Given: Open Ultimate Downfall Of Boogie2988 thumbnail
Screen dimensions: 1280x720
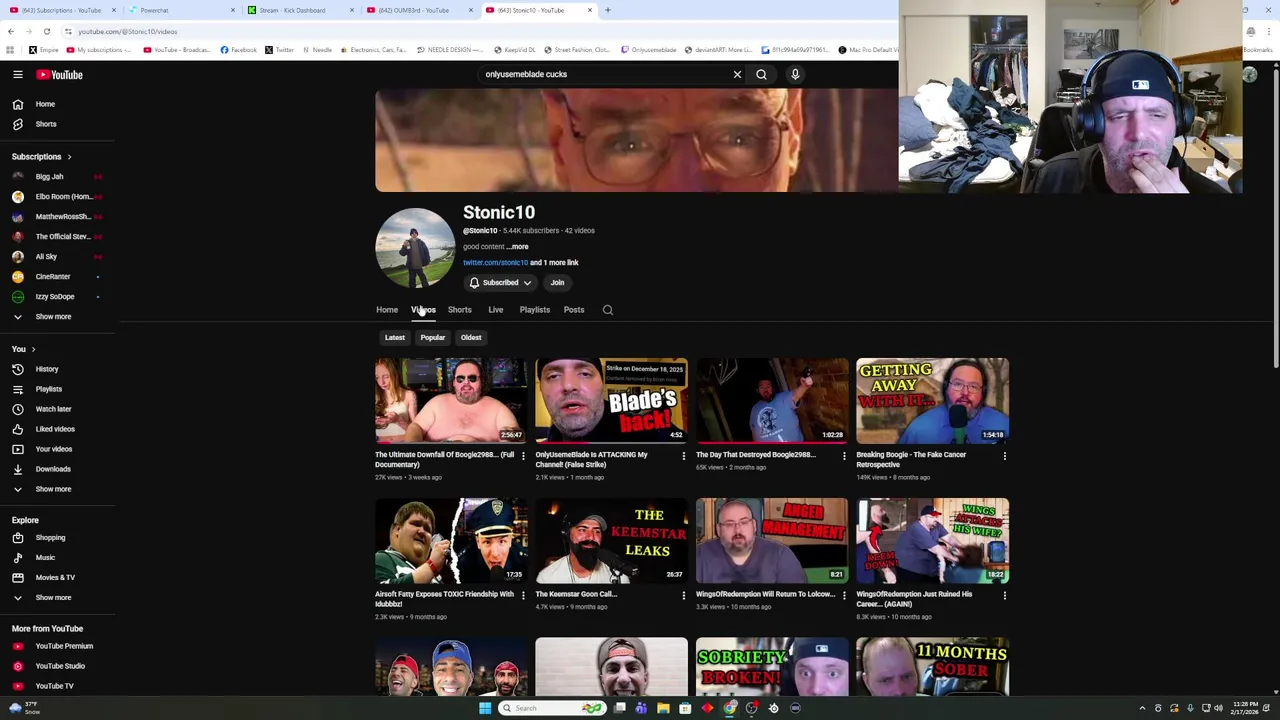Looking at the screenshot, I should point(451,400).
